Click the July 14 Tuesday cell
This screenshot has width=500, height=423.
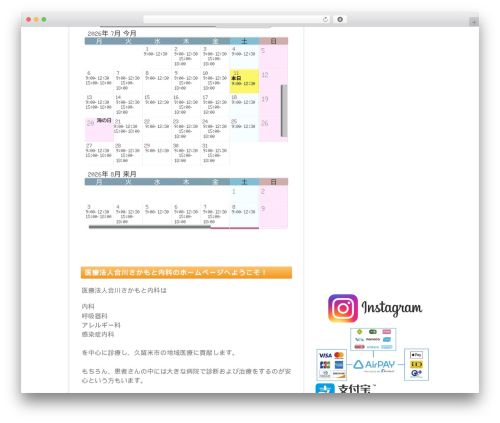(128, 105)
